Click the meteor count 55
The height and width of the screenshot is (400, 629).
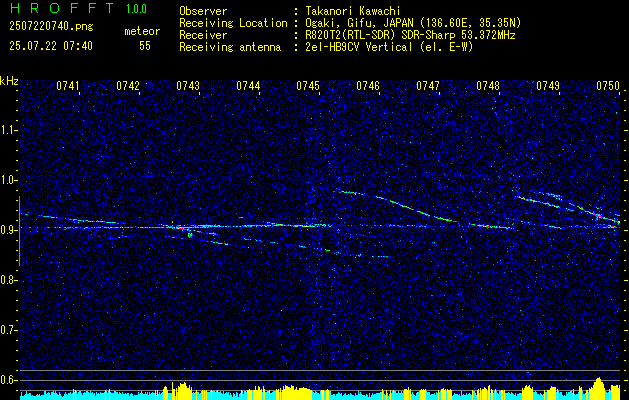click(145, 46)
